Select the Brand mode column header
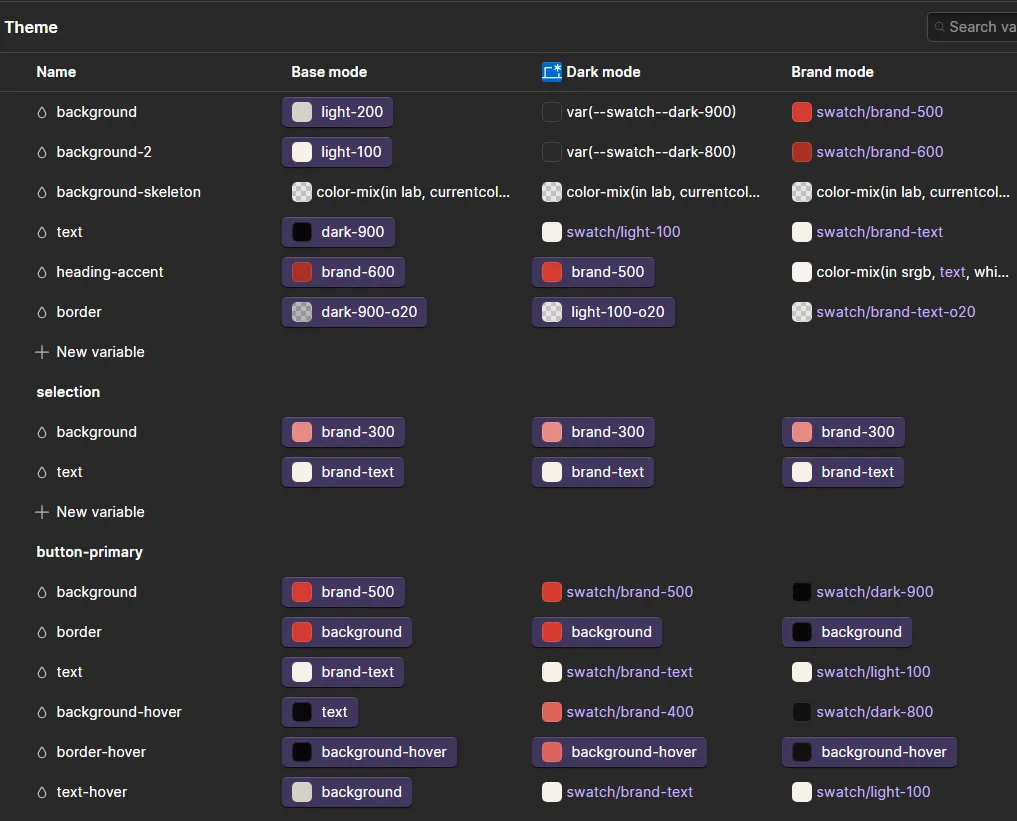Viewport: 1017px width, 821px height. point(832,72)
